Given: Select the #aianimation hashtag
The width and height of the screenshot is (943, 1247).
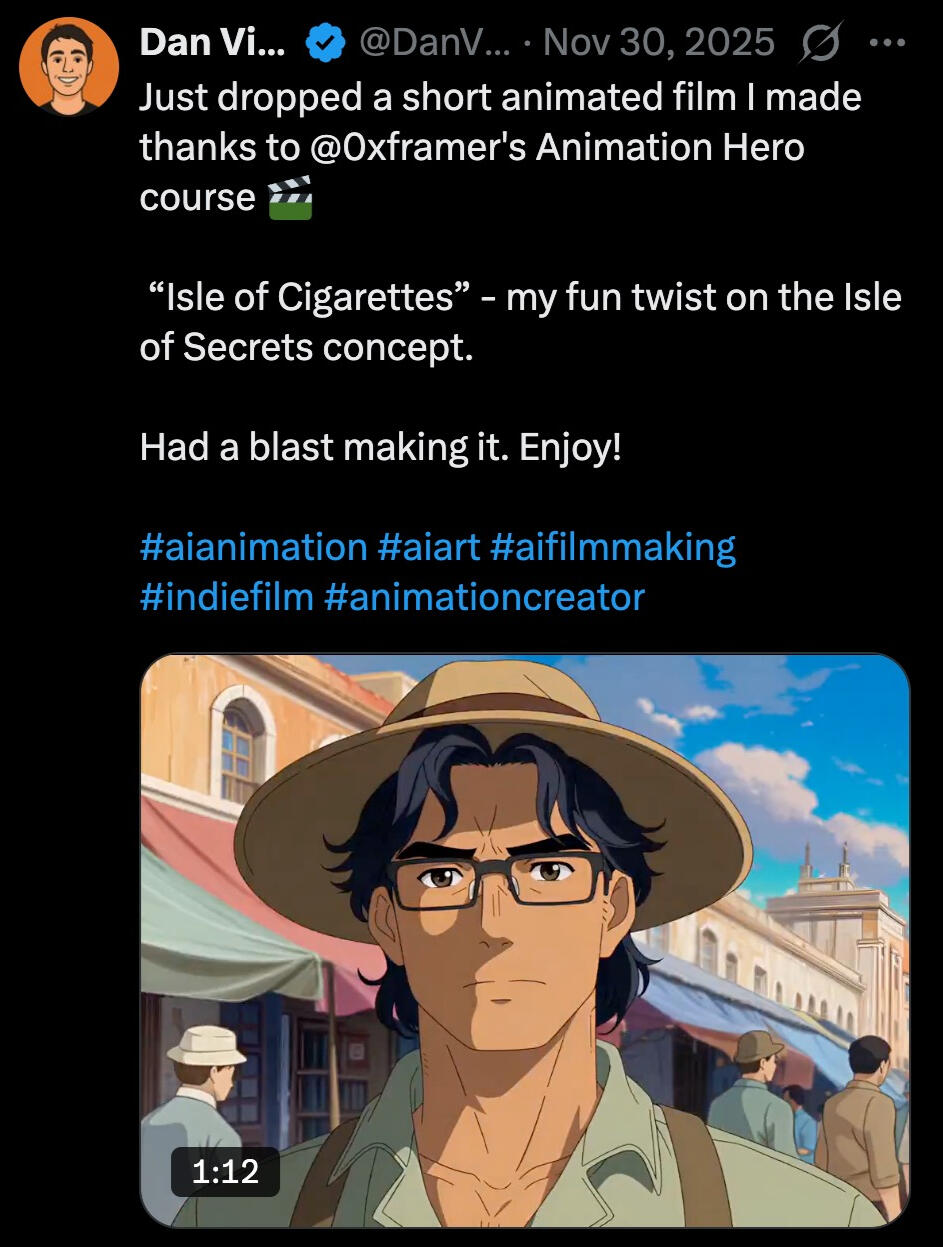Looking at the screenshot, I should point(253,547).
